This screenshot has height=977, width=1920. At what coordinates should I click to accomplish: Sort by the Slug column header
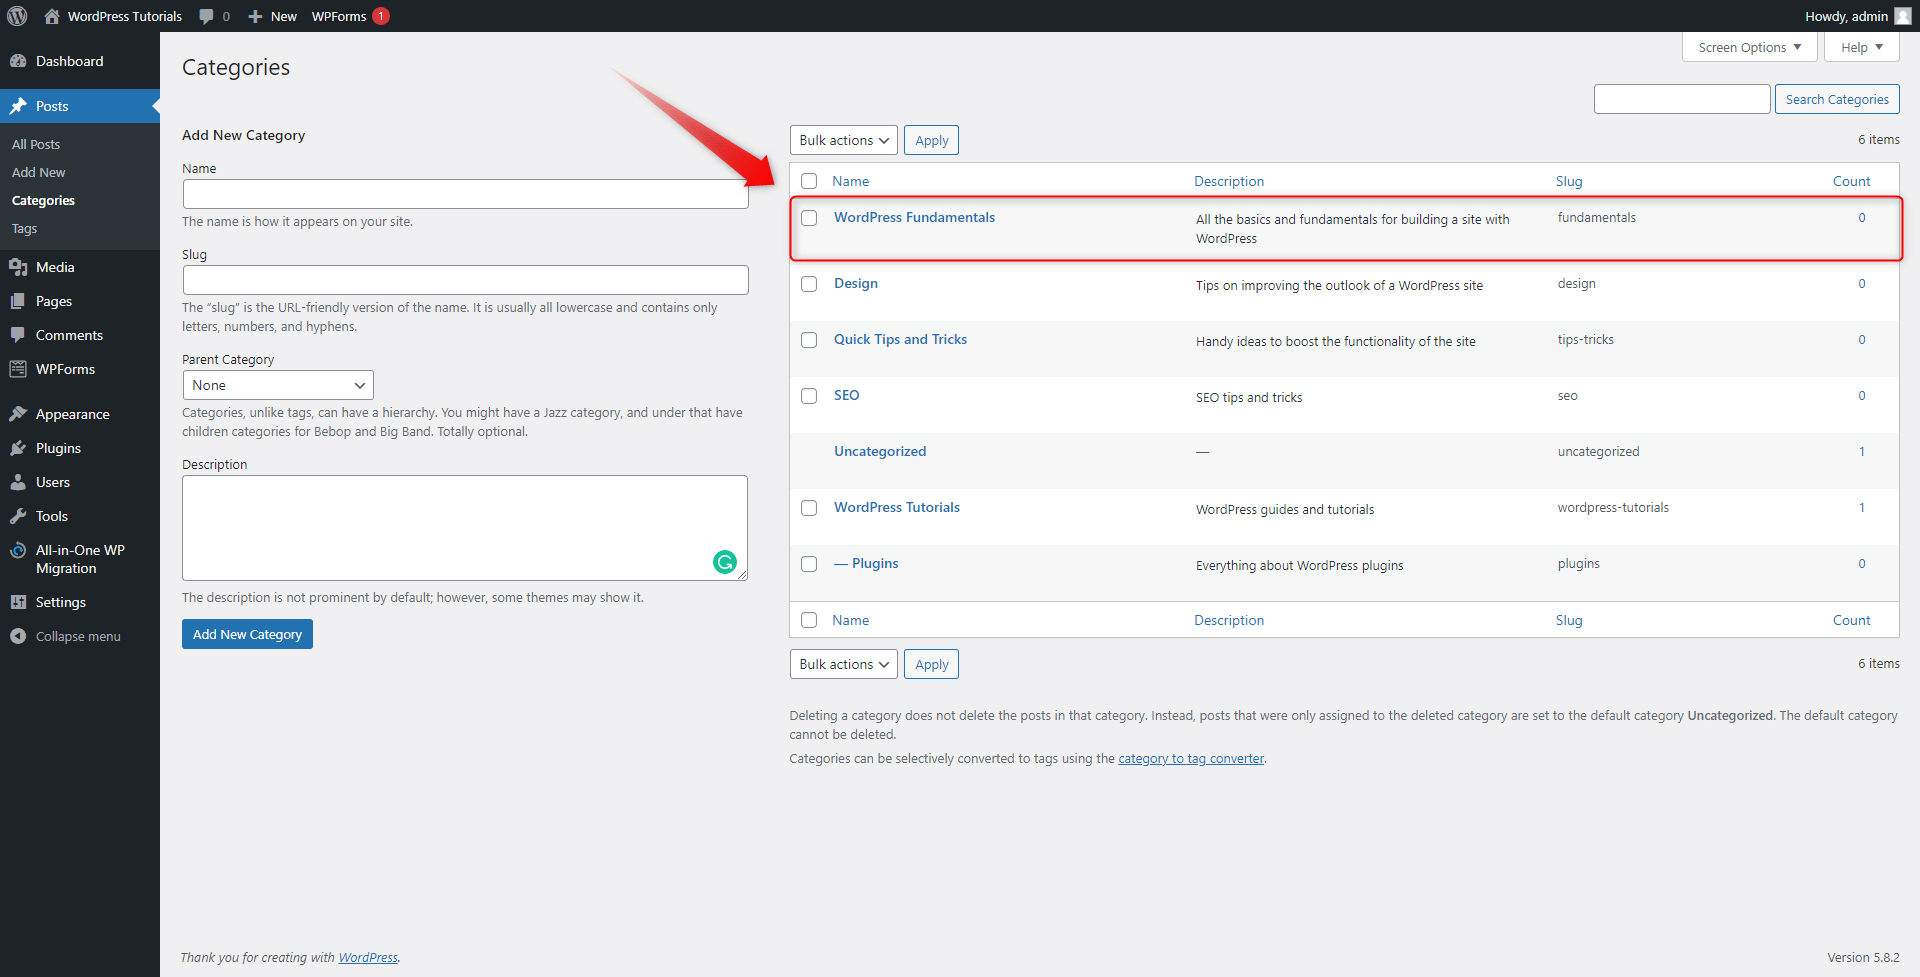click(x=1569, y=181)
